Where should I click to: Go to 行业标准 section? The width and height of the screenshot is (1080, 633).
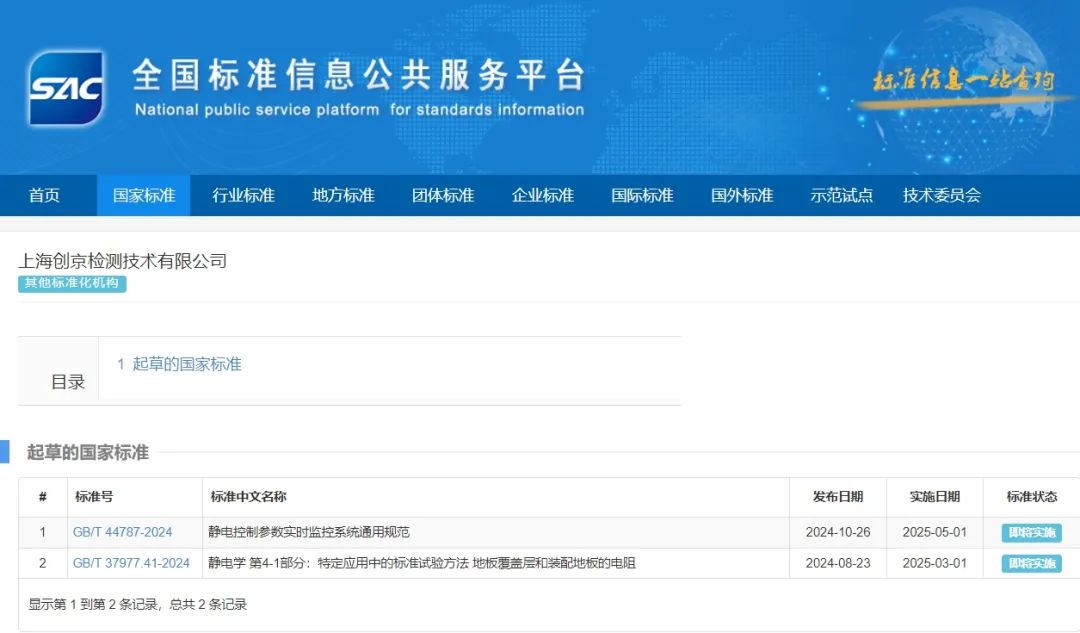(243, 196)
